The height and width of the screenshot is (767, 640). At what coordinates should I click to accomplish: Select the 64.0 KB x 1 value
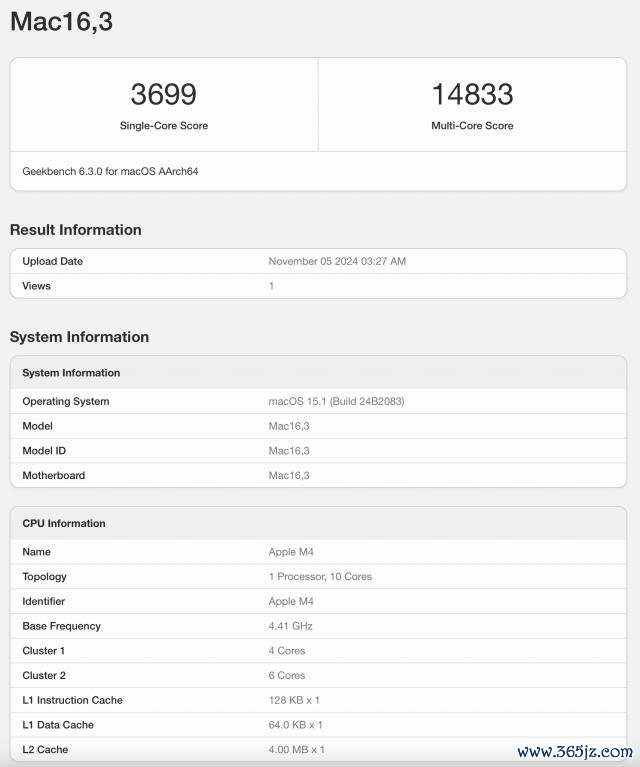click(296, 725)
